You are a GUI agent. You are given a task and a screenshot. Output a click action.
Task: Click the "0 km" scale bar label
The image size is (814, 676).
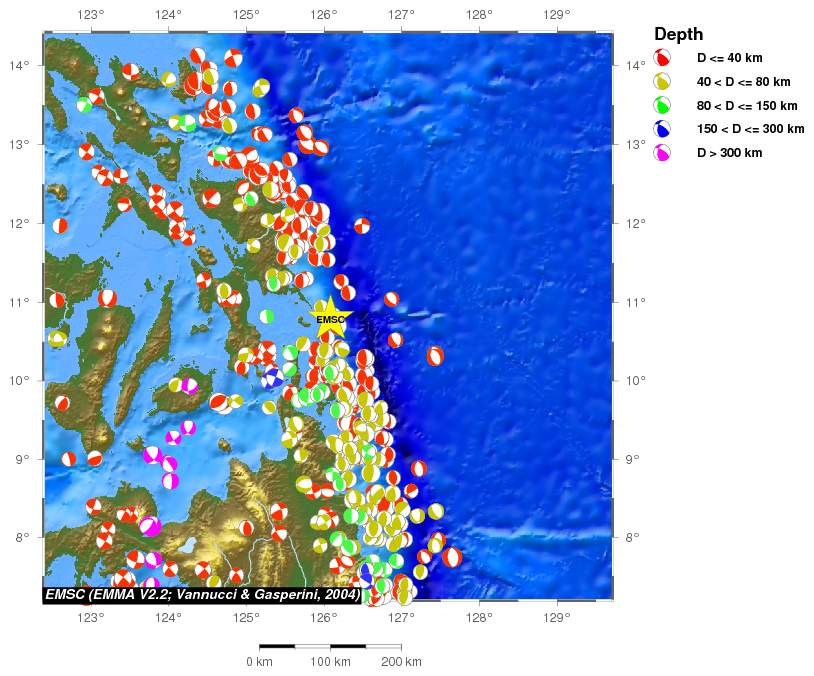point(259,662)
